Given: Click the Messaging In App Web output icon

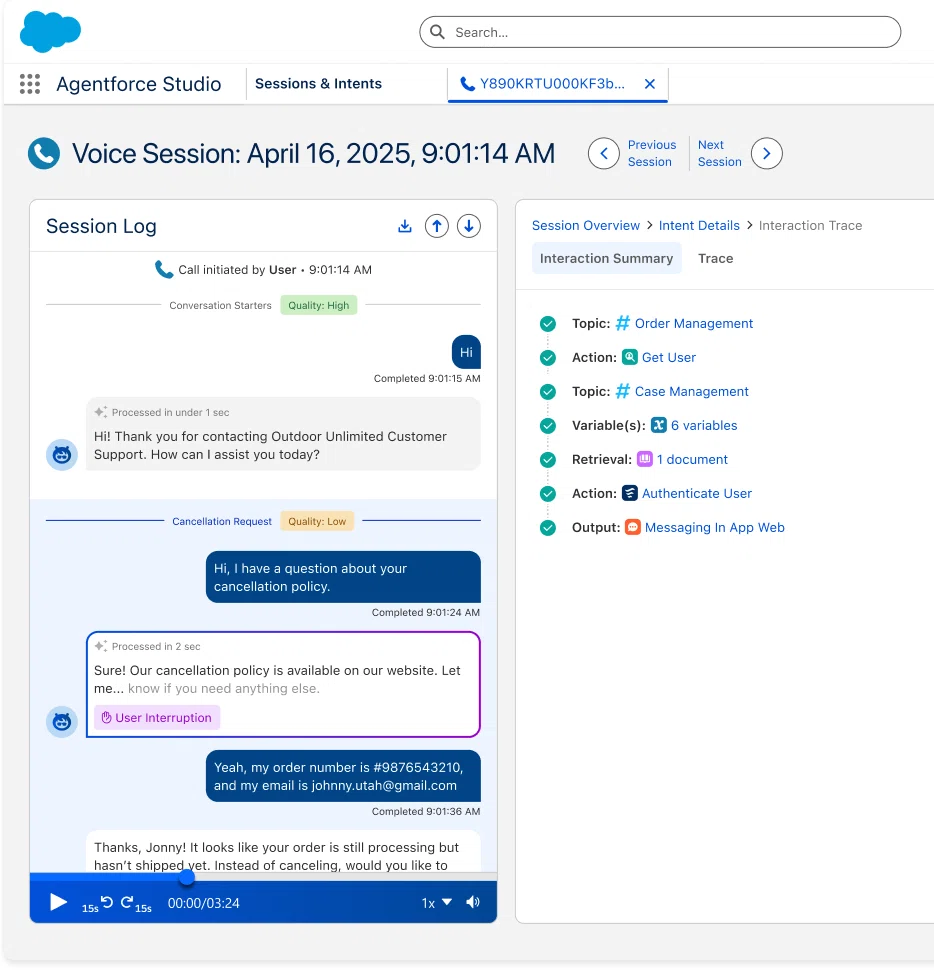Looking at the screenshot, I should click(x=633, y=527).
